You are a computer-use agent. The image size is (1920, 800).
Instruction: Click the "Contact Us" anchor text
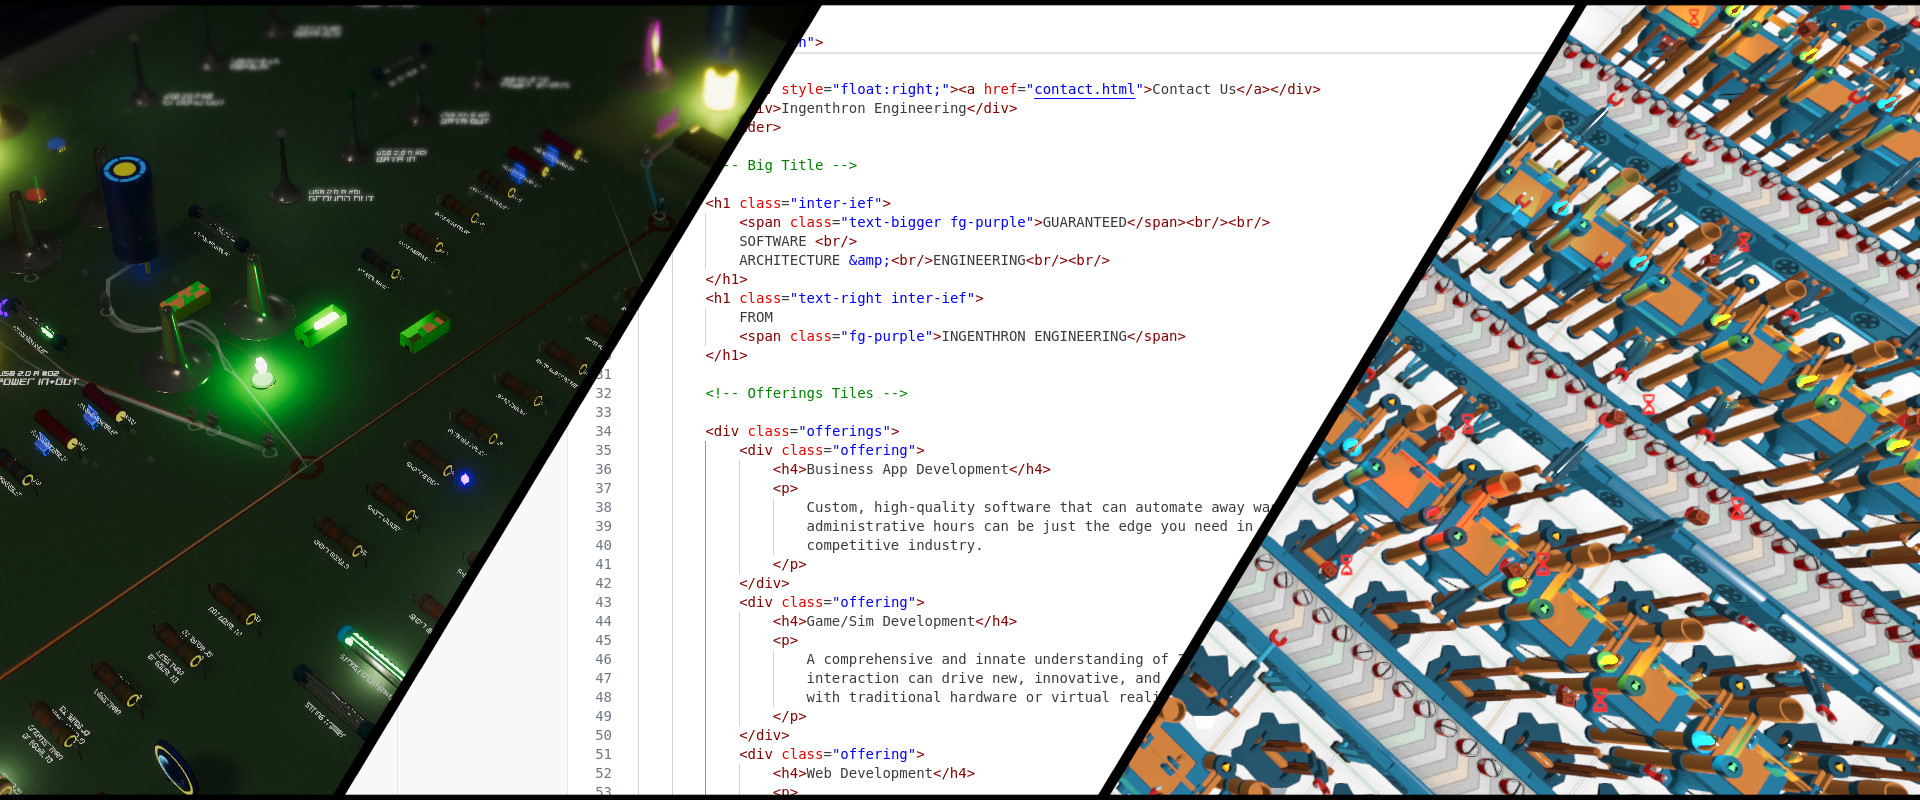(x=1194, y=89)
